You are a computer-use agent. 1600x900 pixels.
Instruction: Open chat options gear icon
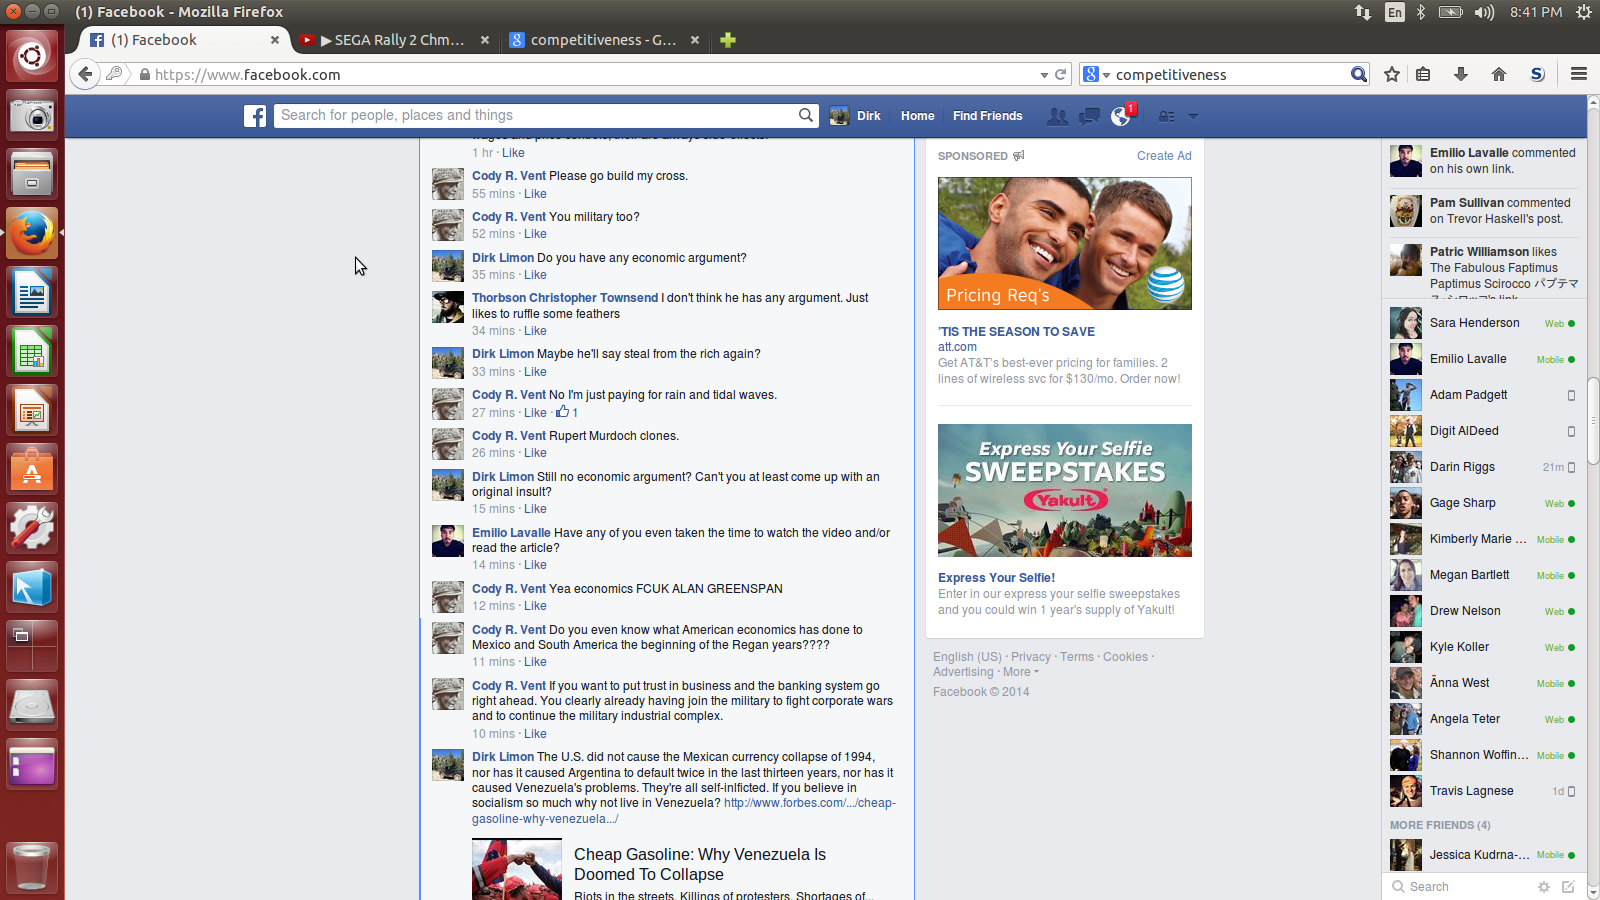click(1543, 887)
